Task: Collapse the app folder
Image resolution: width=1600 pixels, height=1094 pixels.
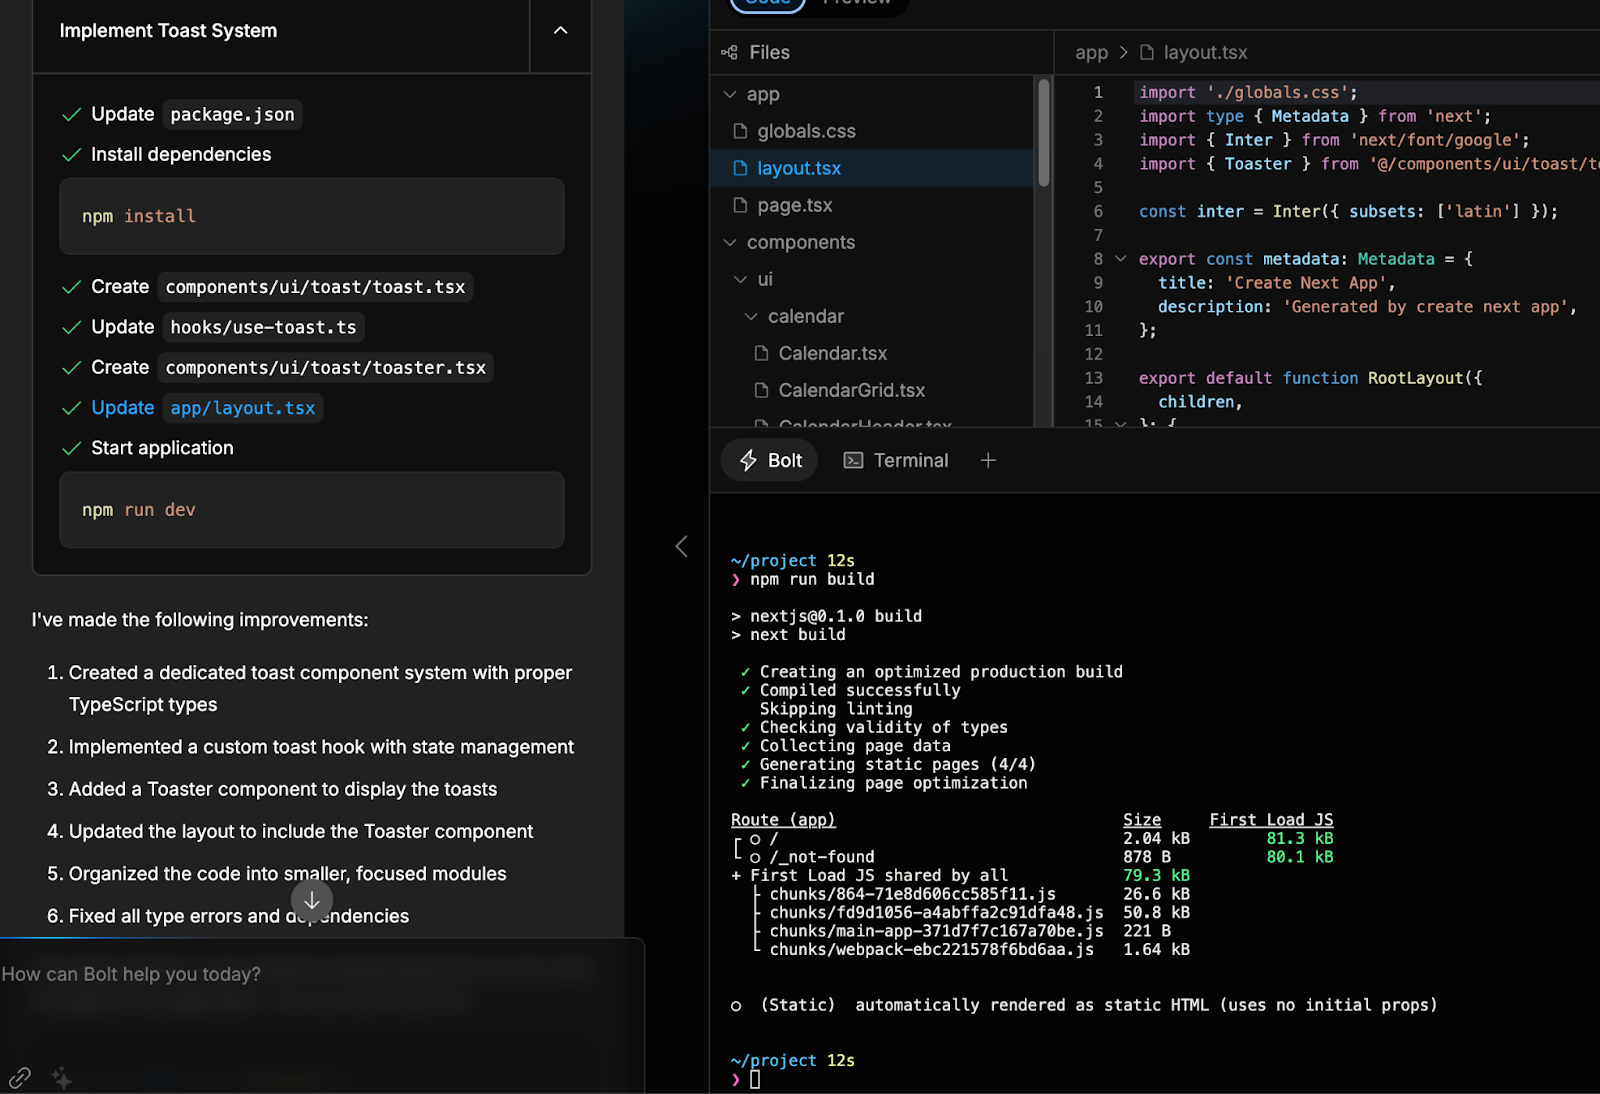Action: [x=730, y=94]
